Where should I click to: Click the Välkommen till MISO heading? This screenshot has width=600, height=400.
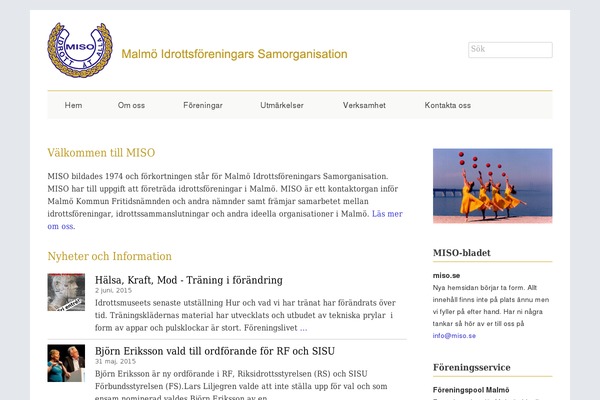[x=101, y=153]
